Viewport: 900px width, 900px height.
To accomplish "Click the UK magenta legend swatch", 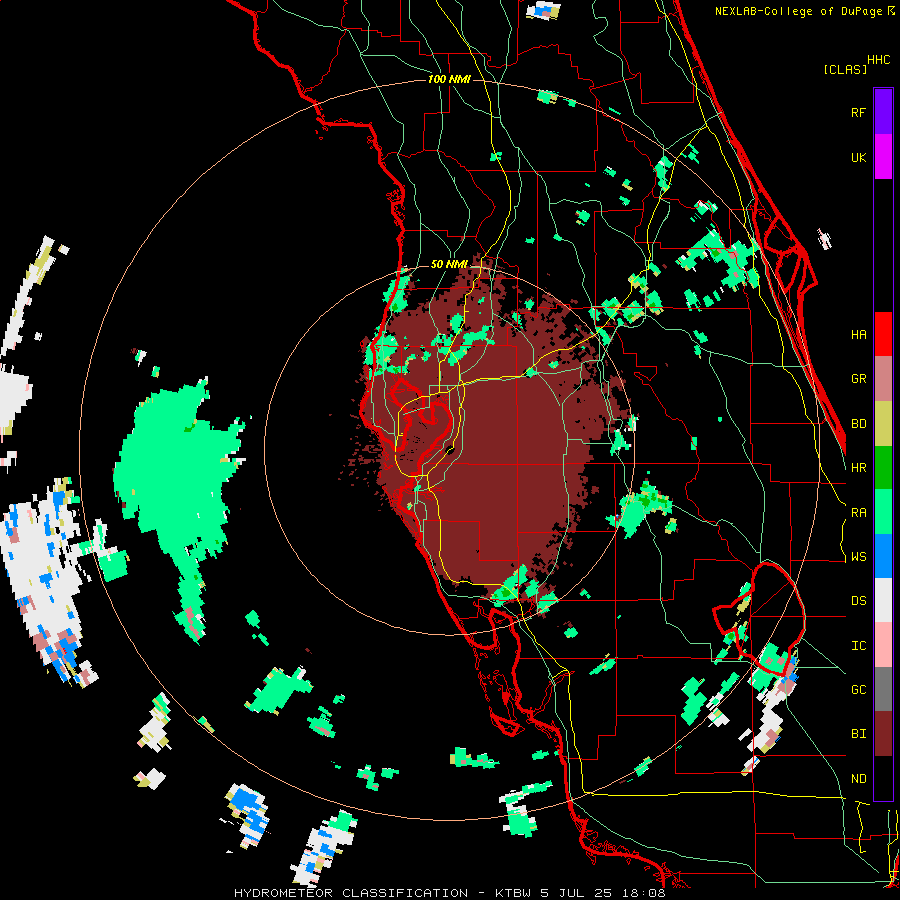I will point(883,157).
